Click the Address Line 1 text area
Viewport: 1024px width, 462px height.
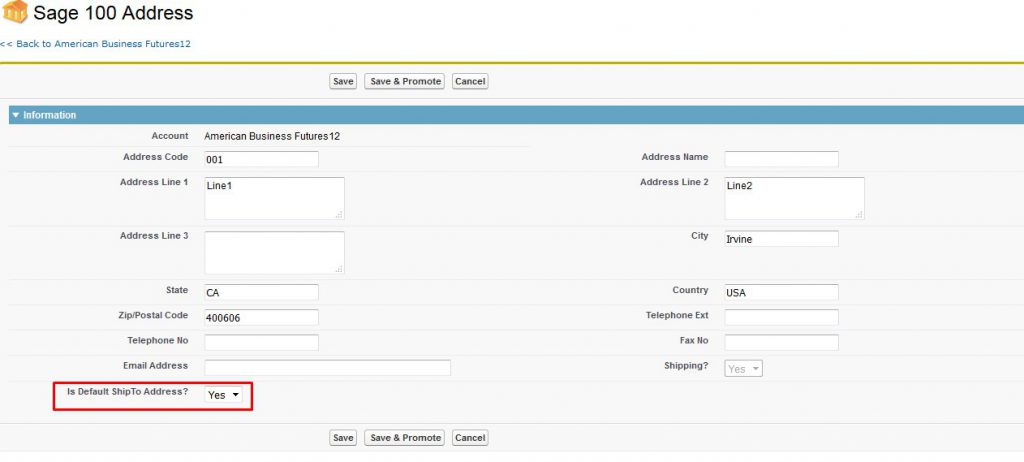274,198
